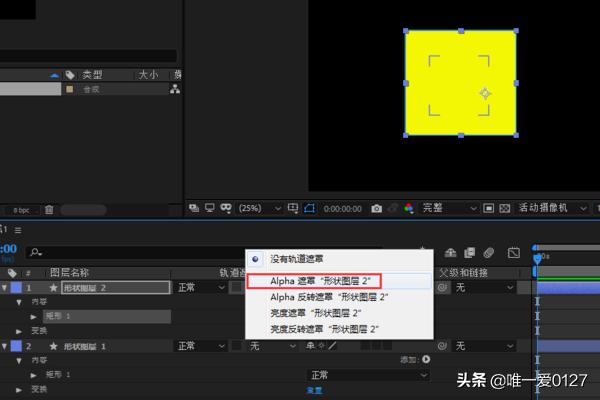
Task: Click the project panel label tag icon
Action: tap(70, 75)
